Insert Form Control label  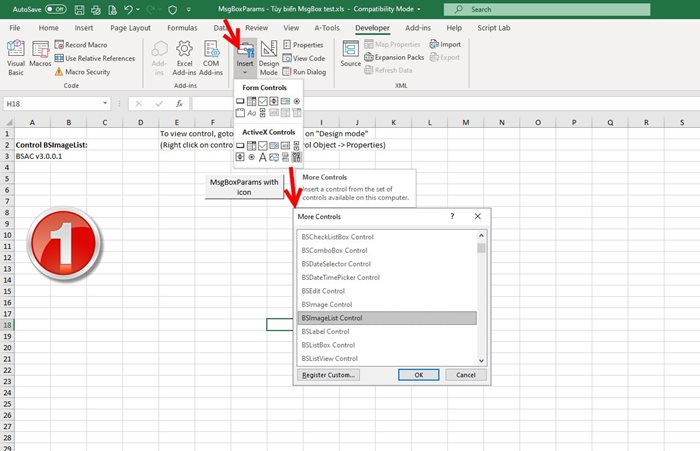[251, 113]
